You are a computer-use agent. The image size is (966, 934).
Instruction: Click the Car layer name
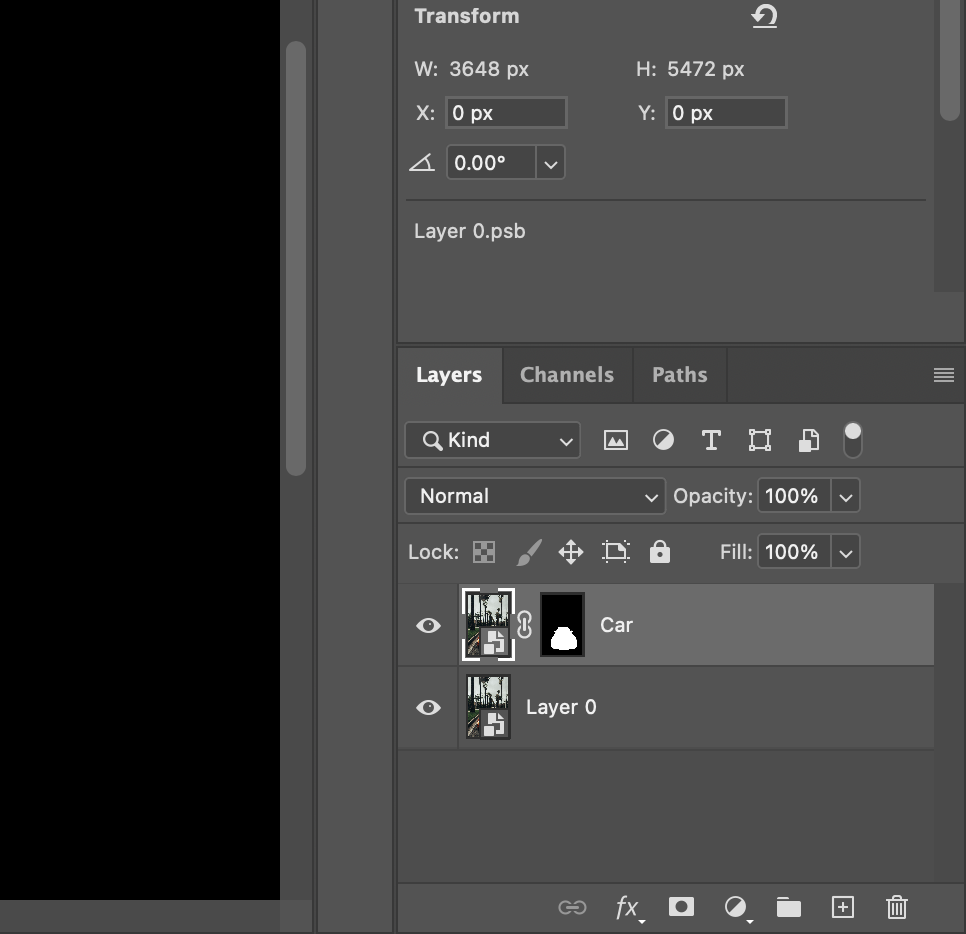[x=616, y=625]
